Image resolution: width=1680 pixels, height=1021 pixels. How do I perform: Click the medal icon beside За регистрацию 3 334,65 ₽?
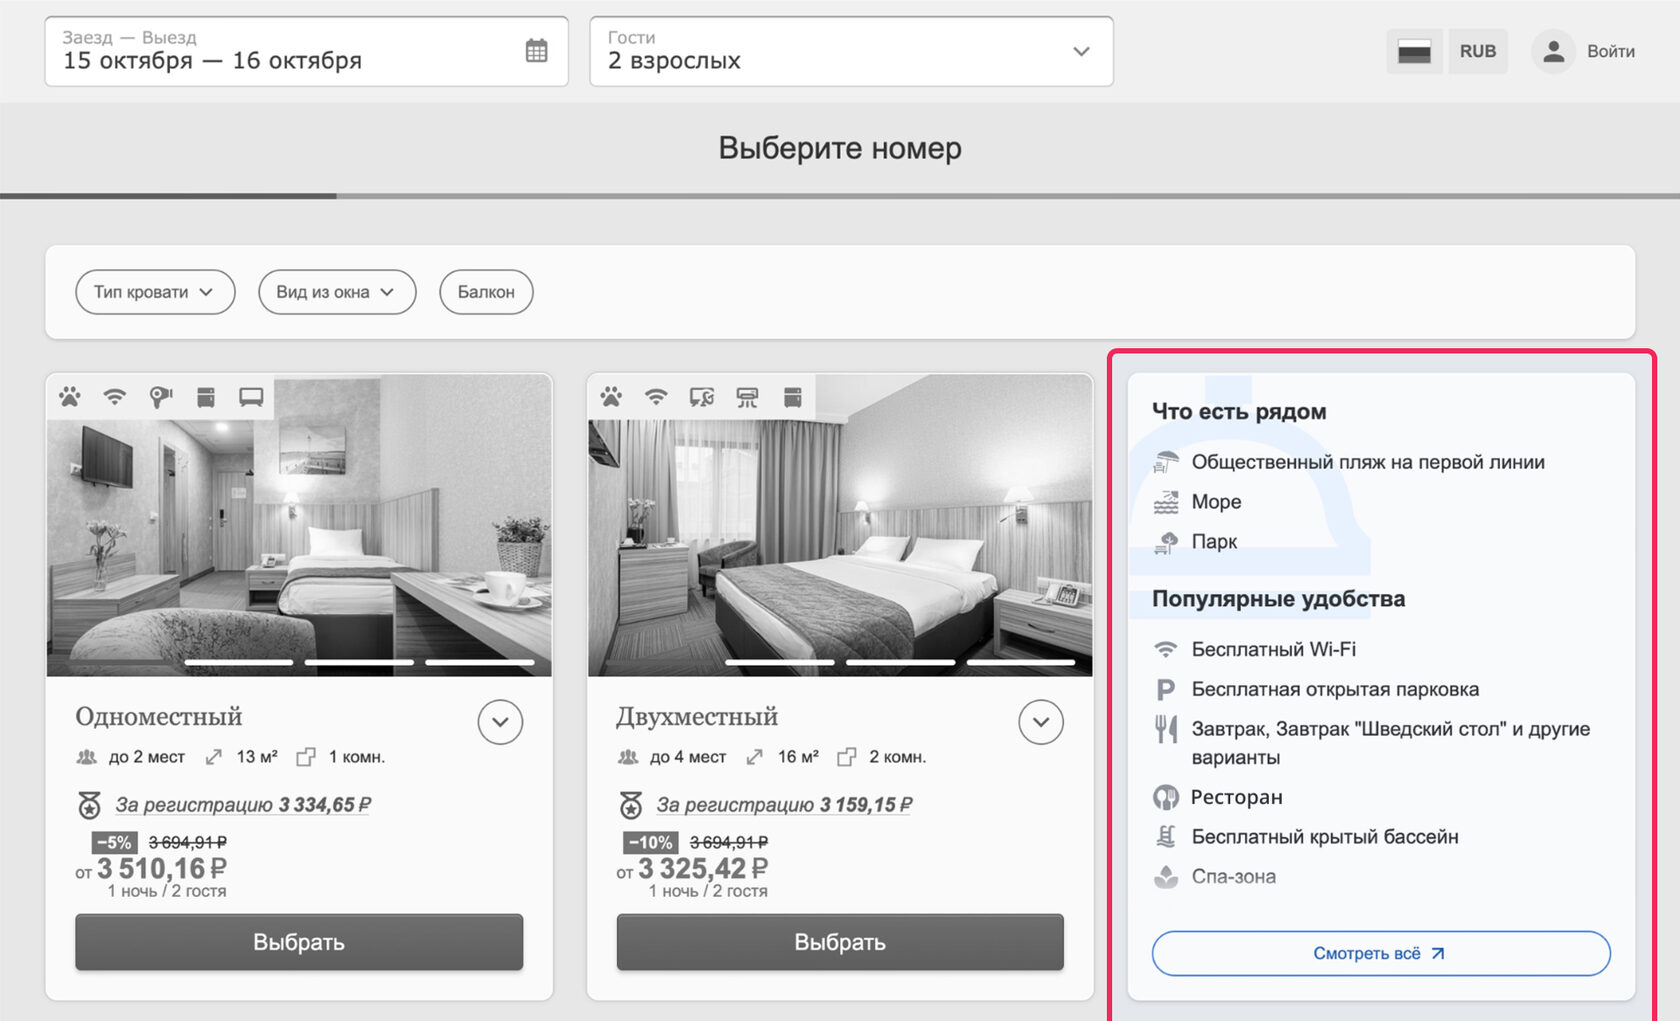tap(90, 804)
